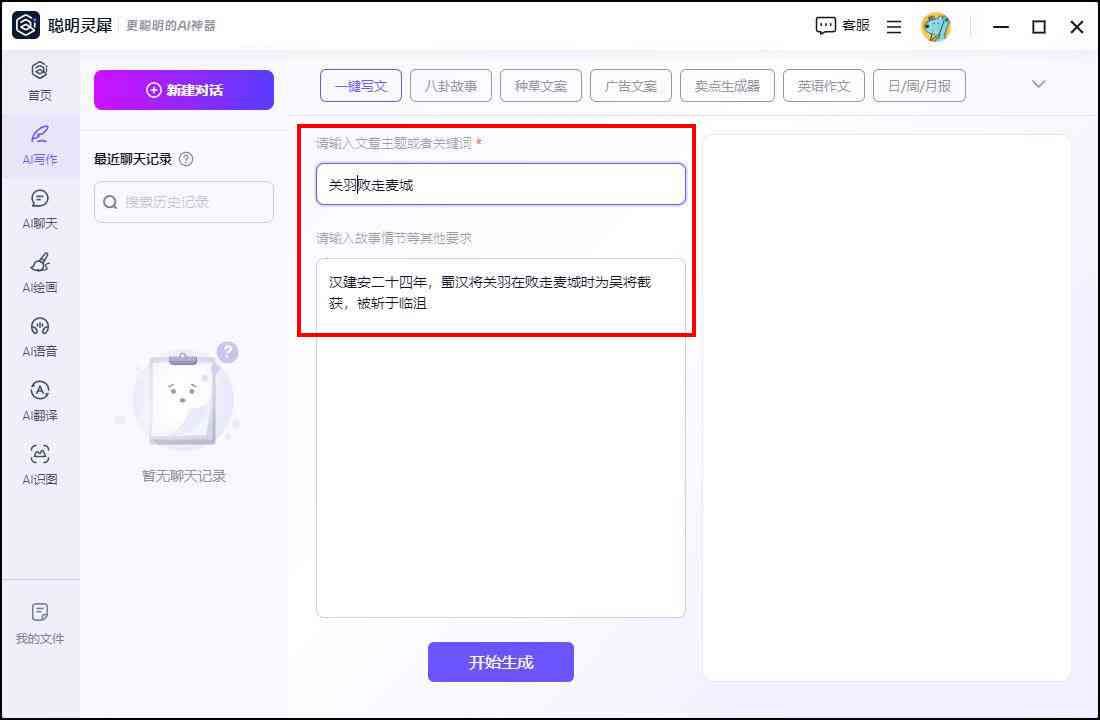Click the 聪明灵犀 app logo
This screenshot has width=1100, height=720.
[26, 25]
